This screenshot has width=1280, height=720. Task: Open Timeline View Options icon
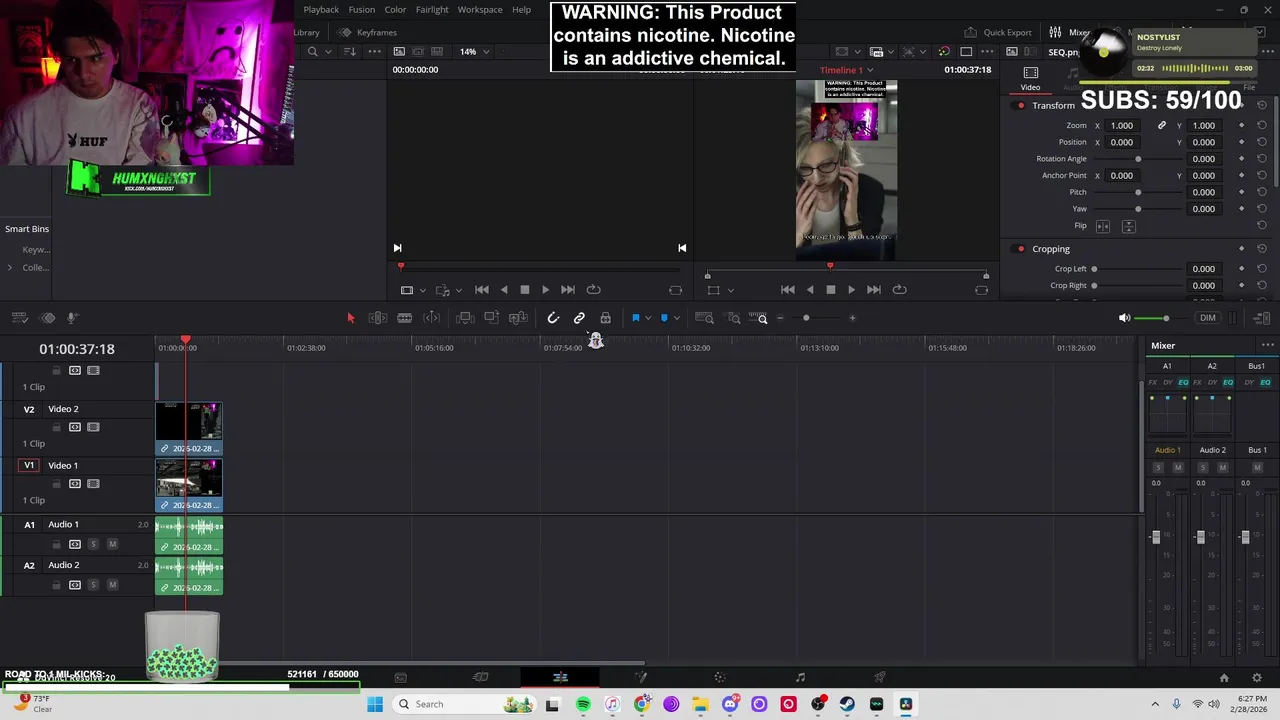19,318
